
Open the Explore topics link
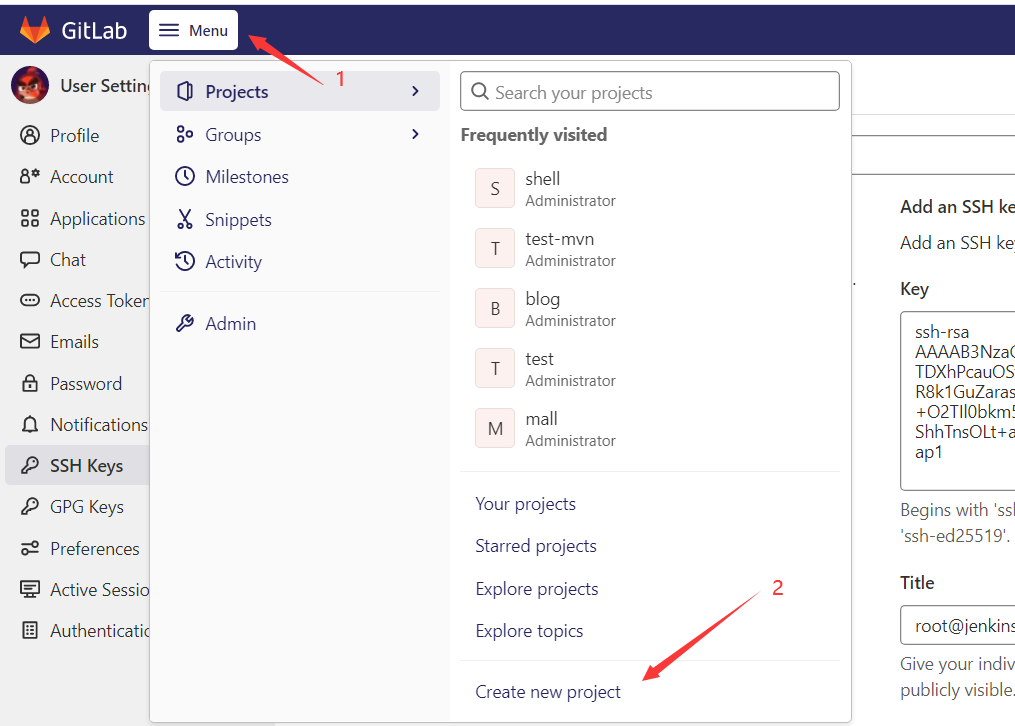(x=529, y=631)
